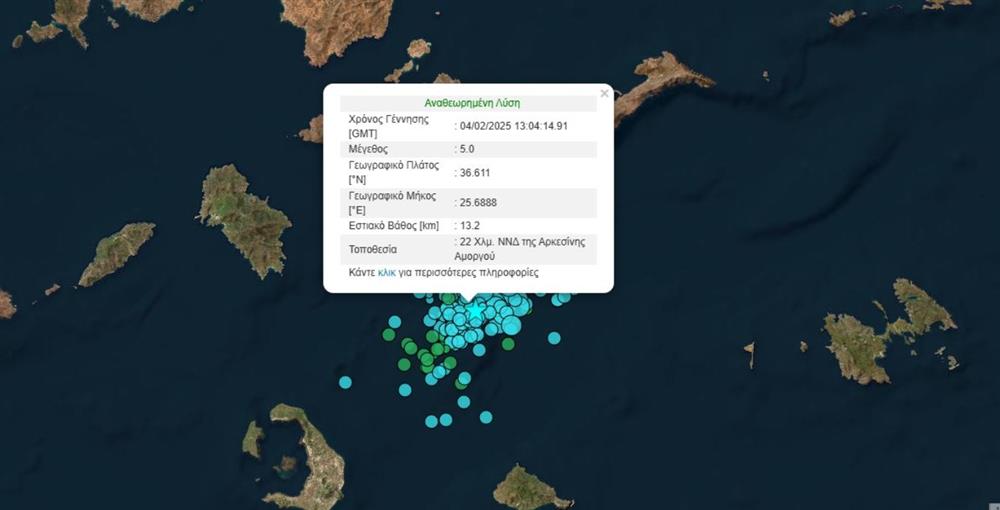Viewport: 1000px width, 510px height.
Task: Click the location text mentioning Αρκεσίνης Αμοργού
Action: pyautogui.click(x=522, y=248)
